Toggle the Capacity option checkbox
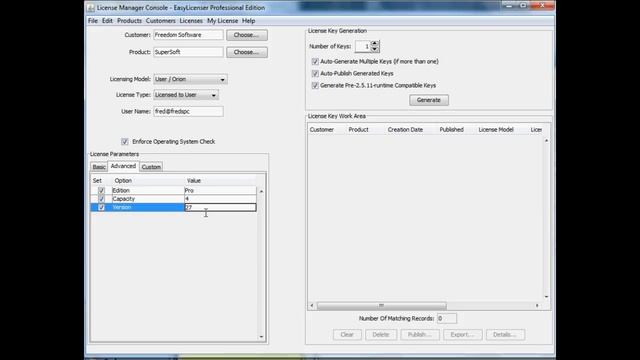The height and width of the screenshot is (360, 640). tap(101, 199)
